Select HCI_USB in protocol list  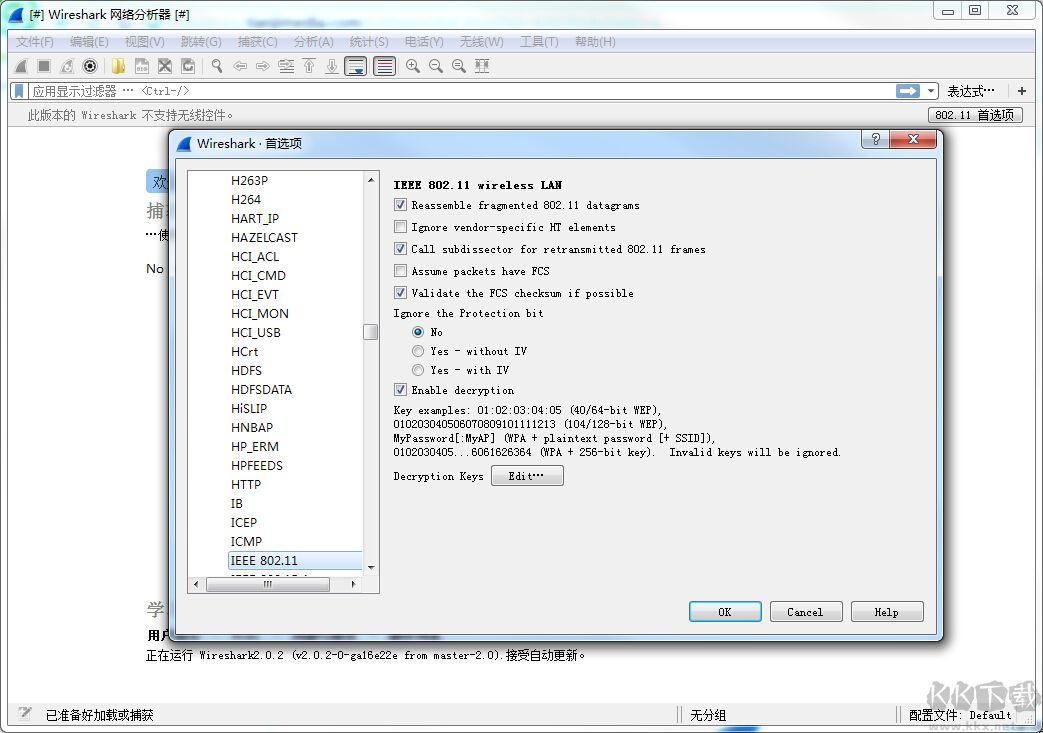pos(256,333)
